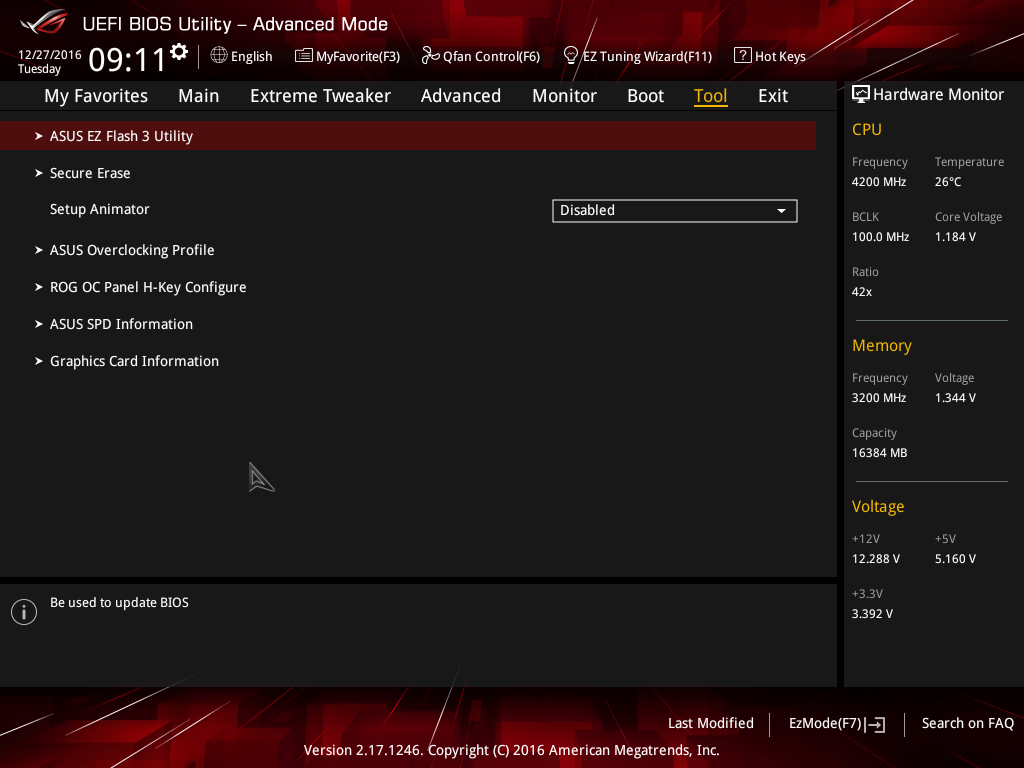Open MyFavorite(F3) list icon
The height and width of the screenshot is (768, 1024).
303,56
